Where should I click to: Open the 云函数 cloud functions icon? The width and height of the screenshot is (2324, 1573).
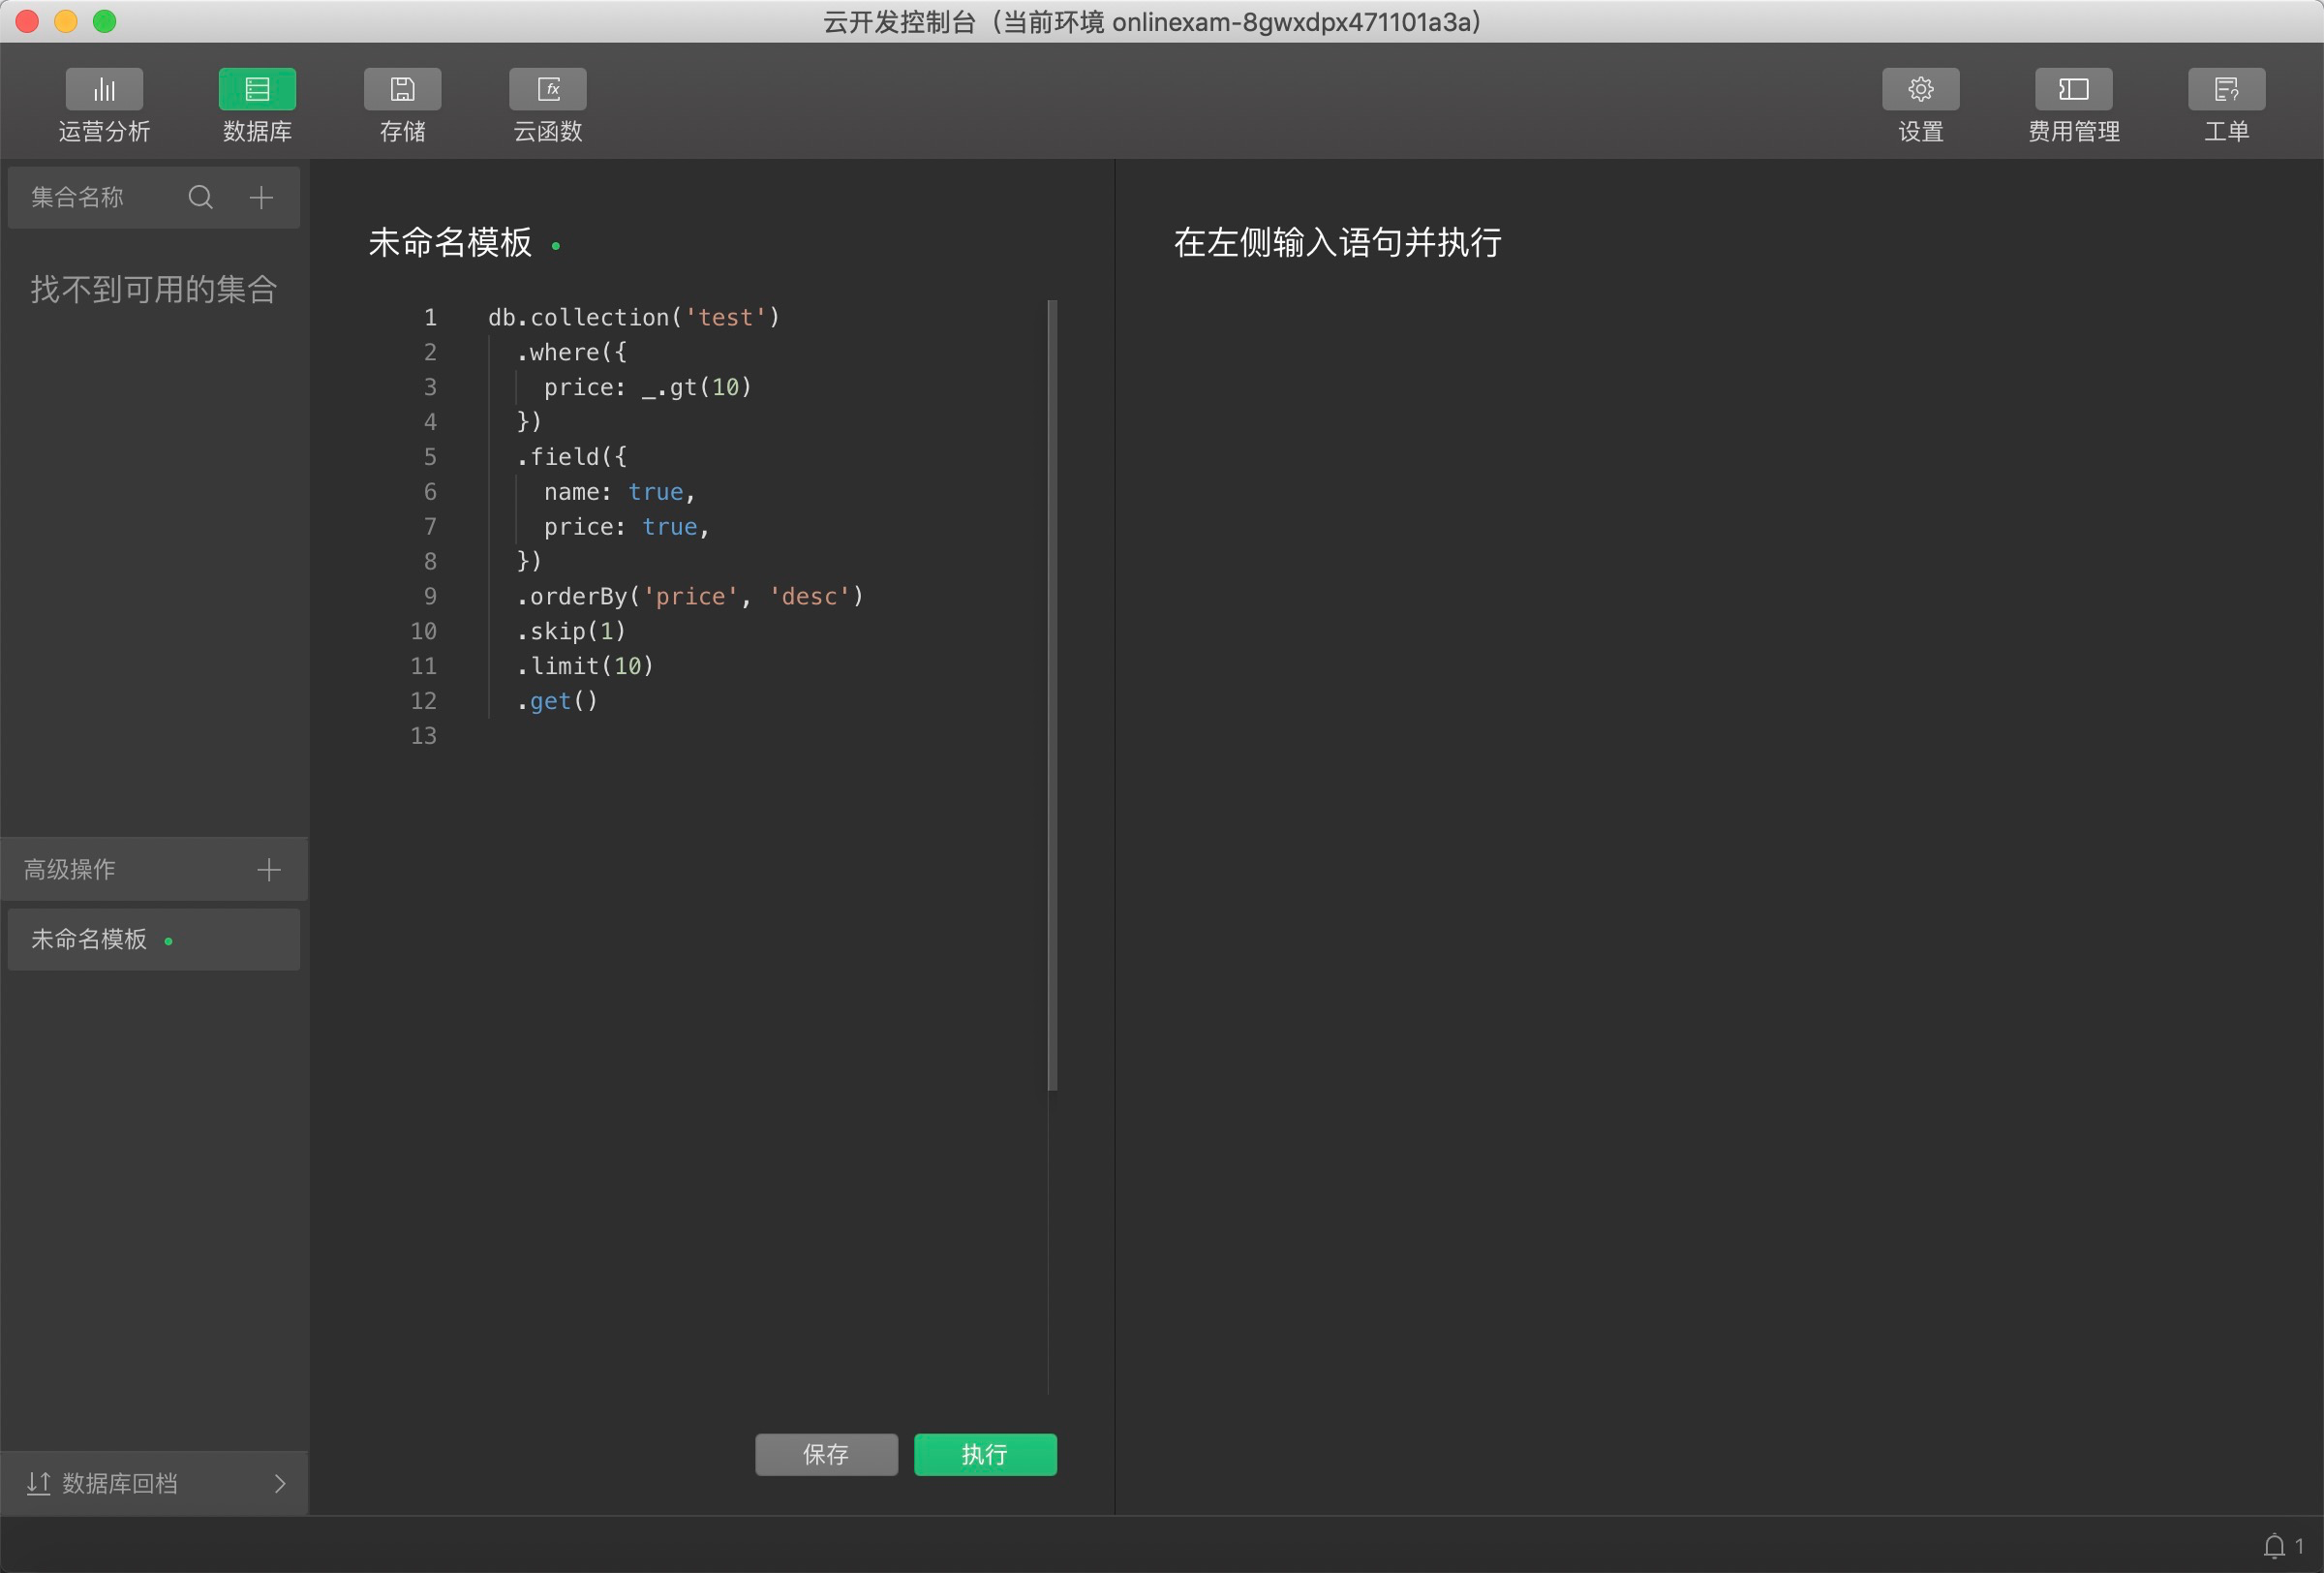(547, 90)
